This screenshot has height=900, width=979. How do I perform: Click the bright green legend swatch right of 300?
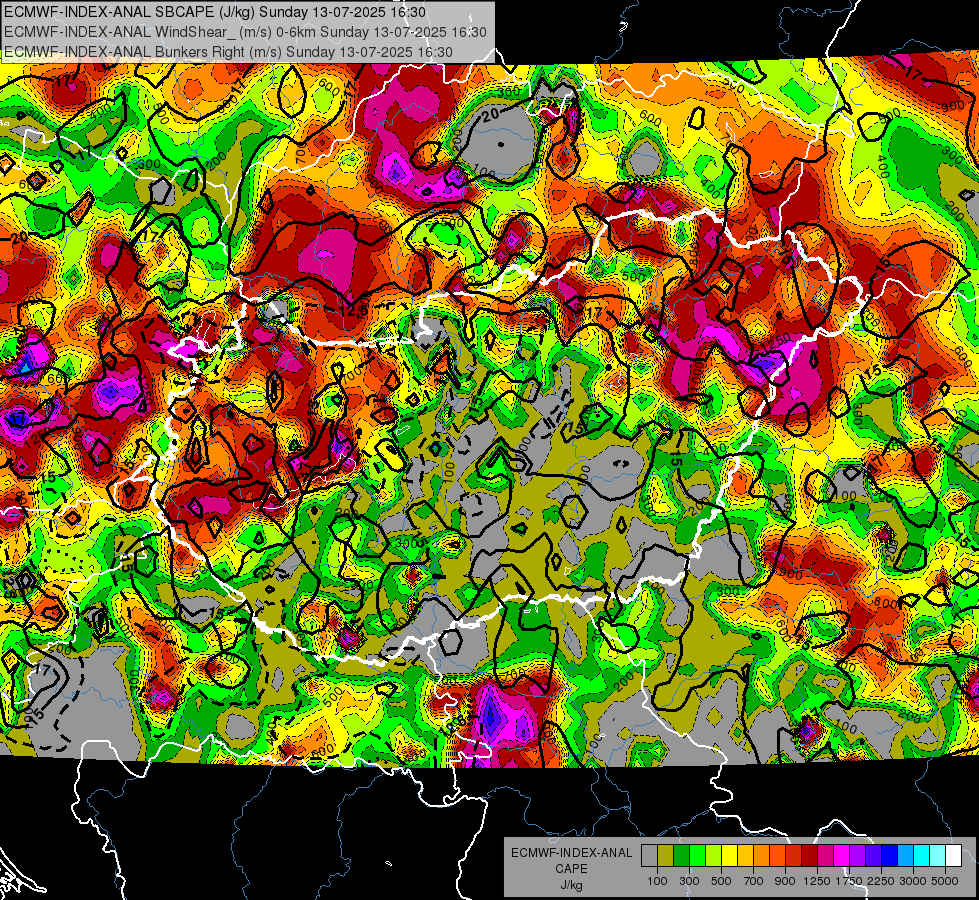coord(697,855)
